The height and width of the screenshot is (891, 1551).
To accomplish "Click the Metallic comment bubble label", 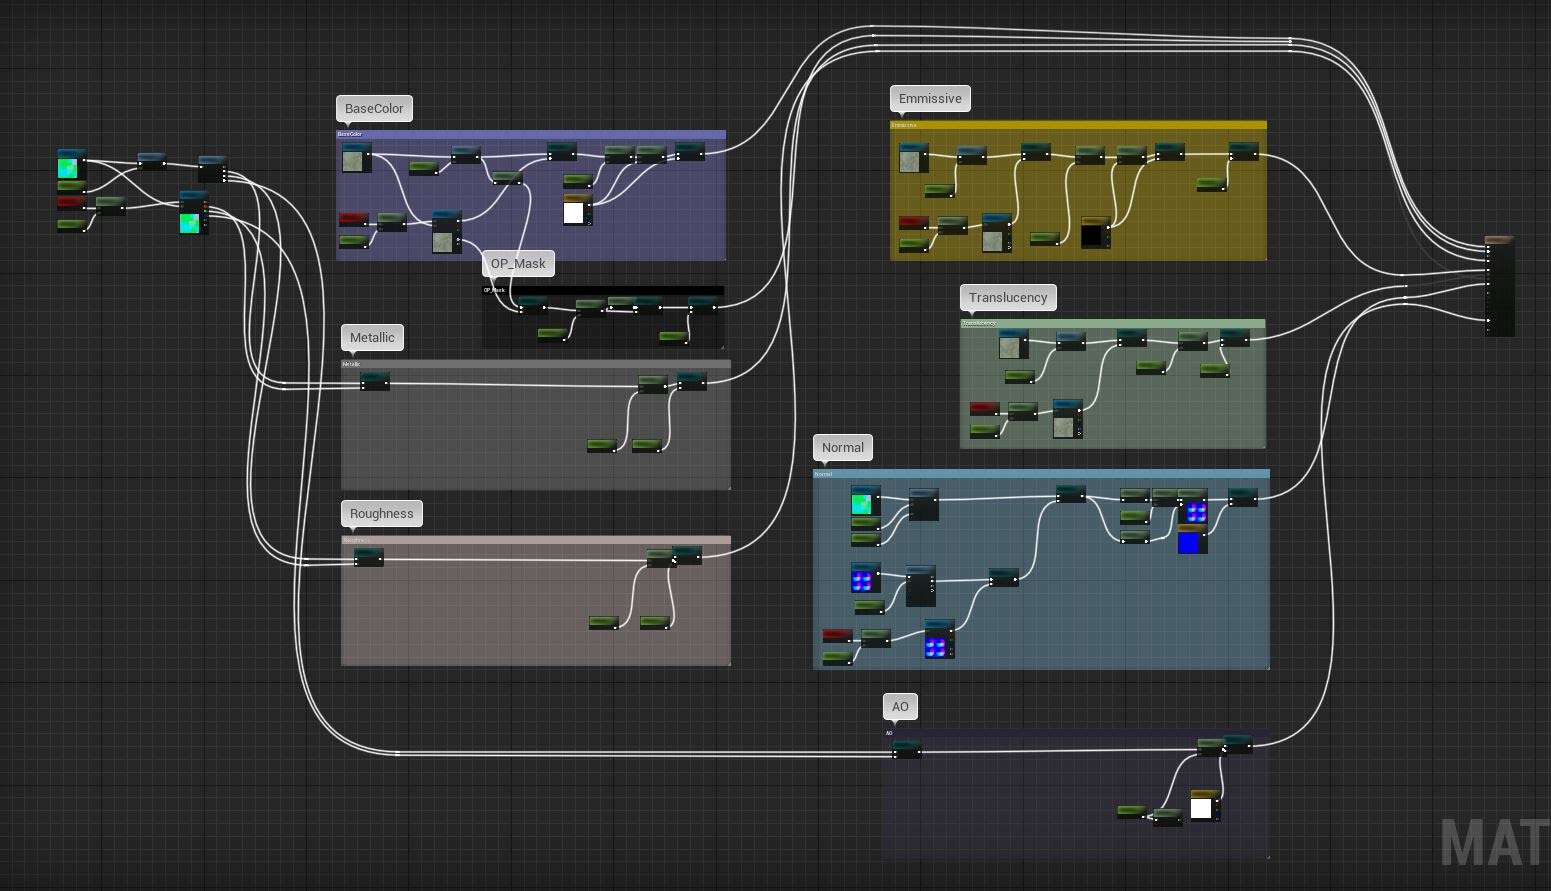I will pyautogui.click(x=372, y=338).
